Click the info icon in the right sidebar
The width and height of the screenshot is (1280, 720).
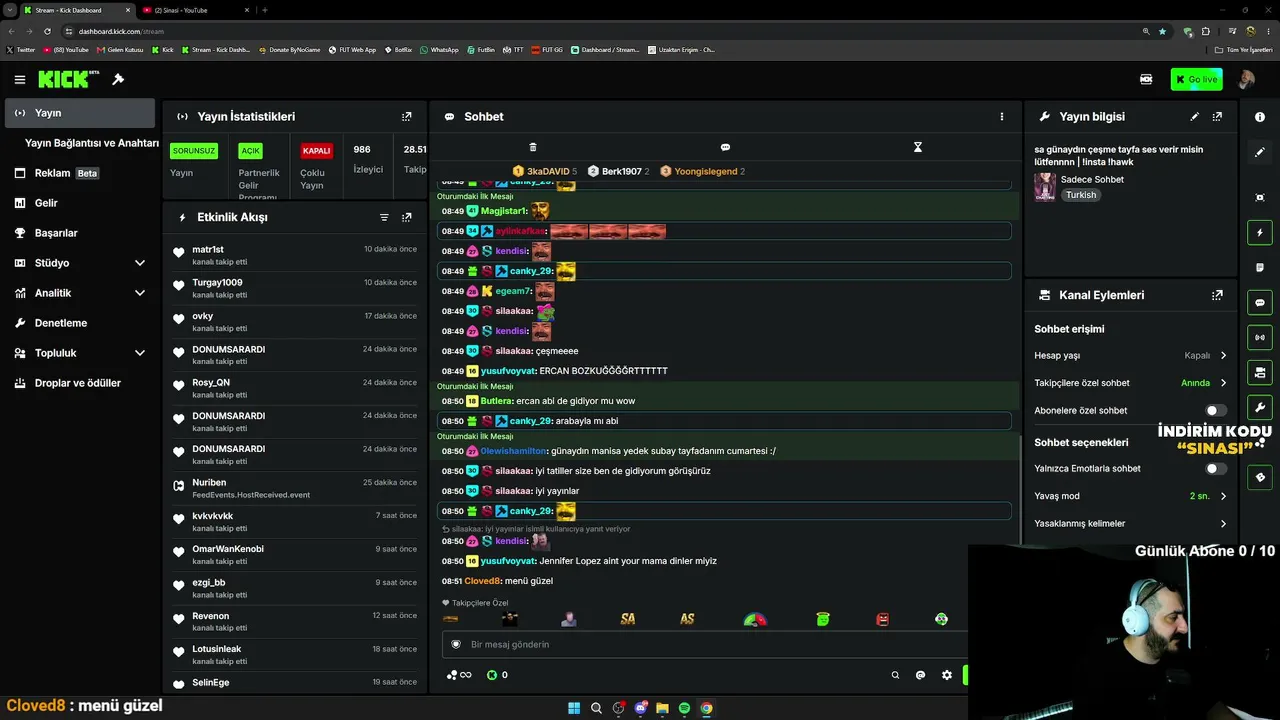1260,117
